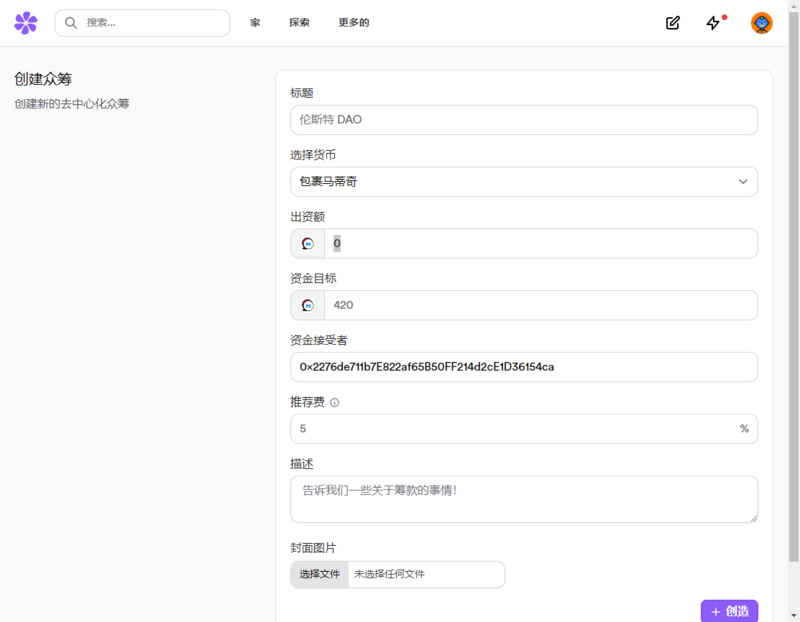Click the Matic token icon beside 资金目标
This screenshot has height=622, width=800.
pyautogui.click(x=306, y=305)
